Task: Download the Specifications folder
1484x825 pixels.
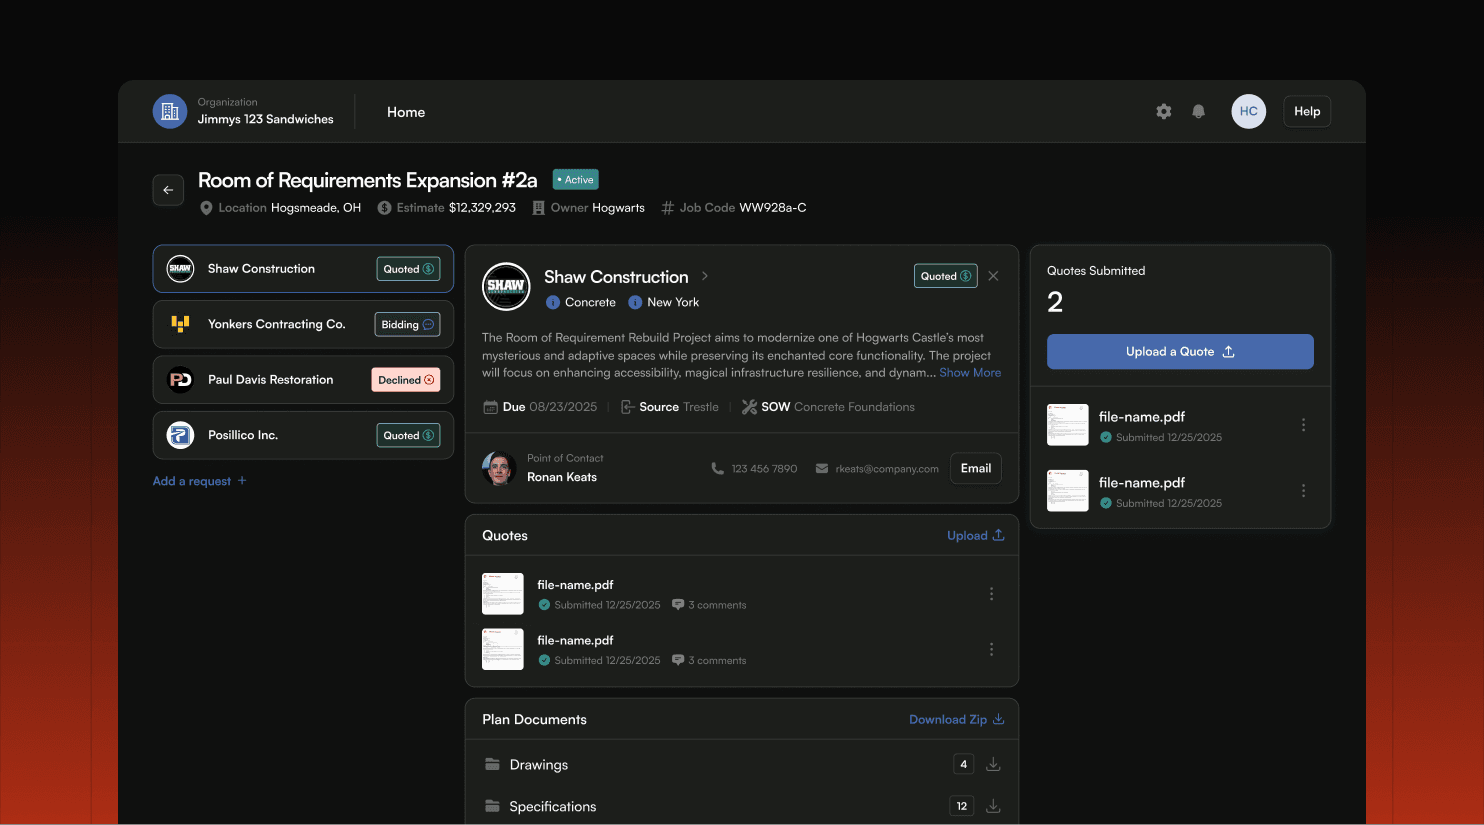Action: pyautogui.click(x=993, y=806)
